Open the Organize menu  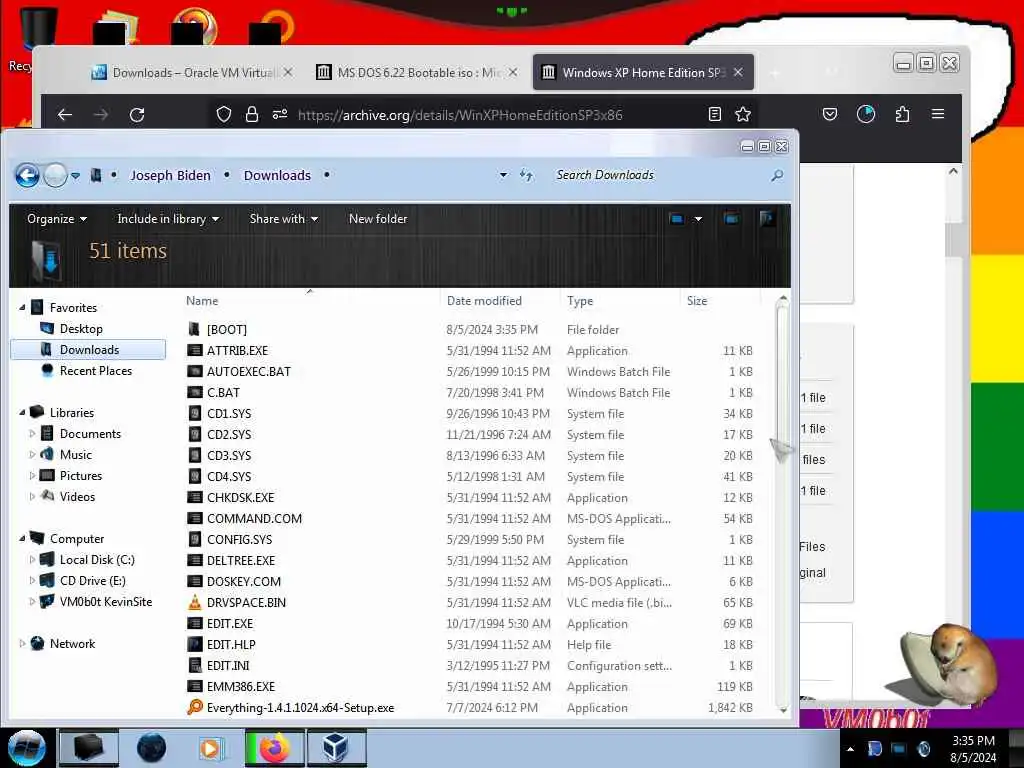coord(57,219)
